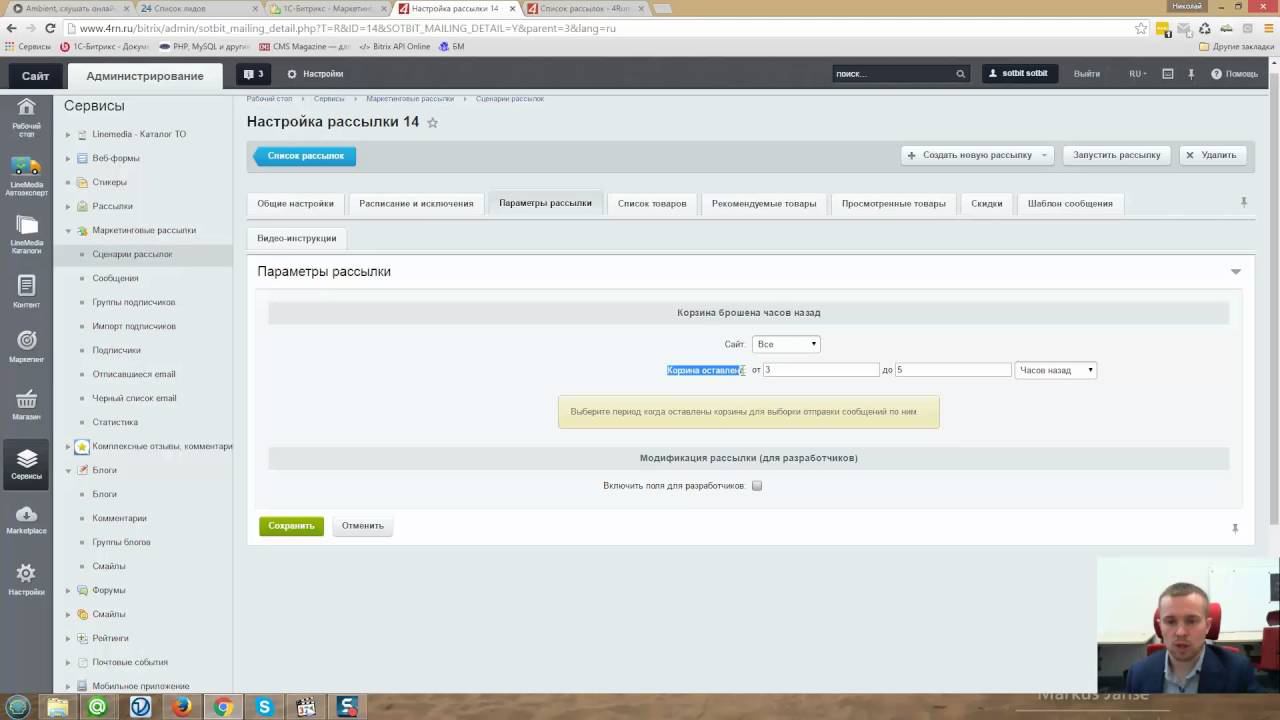Switch to Скидки tab
This screenshot has height=720, width=1280.
pyautogui.click(x=986, y=203)
